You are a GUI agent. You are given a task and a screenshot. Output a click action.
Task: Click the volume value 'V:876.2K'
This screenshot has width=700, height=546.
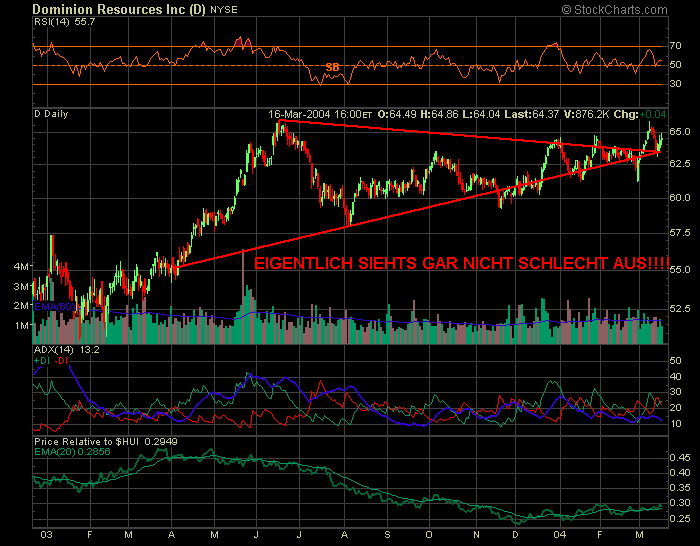(x=586, y=114)
